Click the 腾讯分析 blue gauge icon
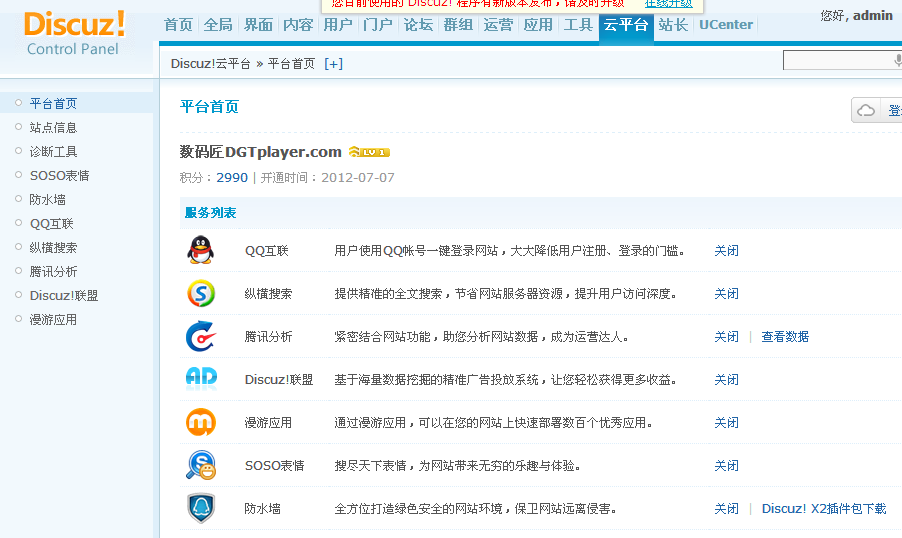The height and width of the screenshot is (538, 902). [x=201, y=336]
